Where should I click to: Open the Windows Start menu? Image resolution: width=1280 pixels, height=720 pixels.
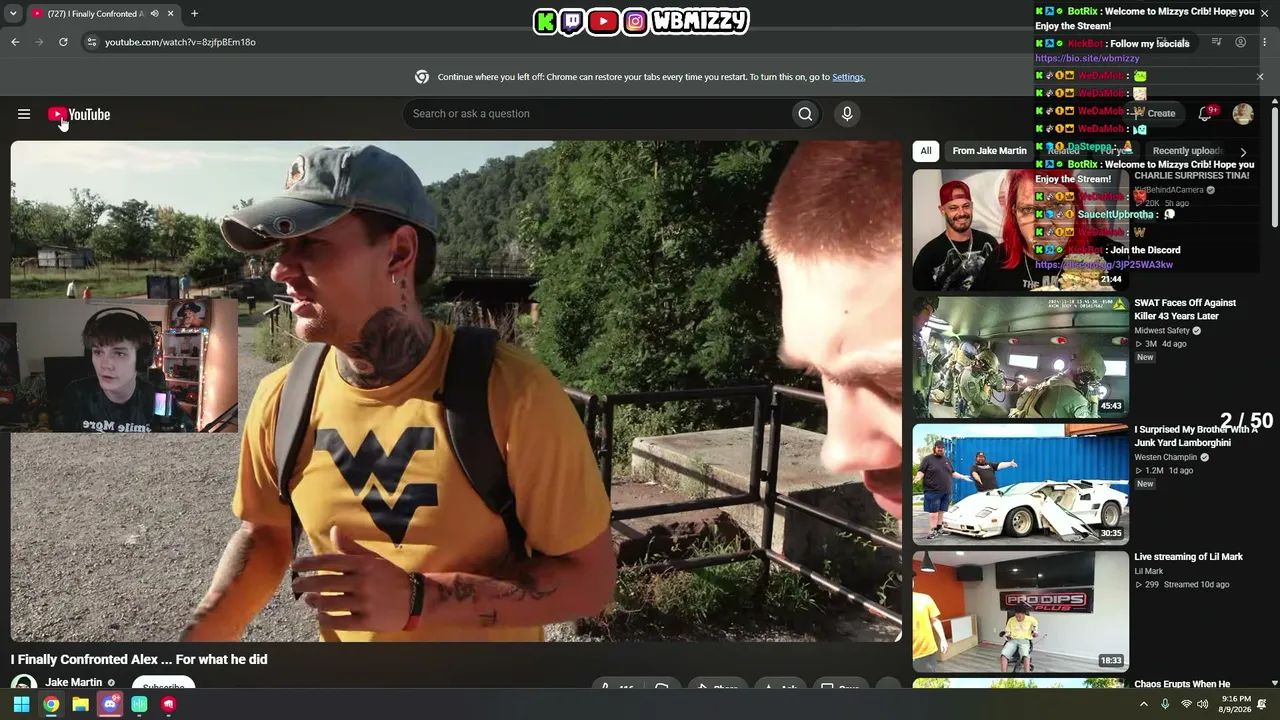pos(21,704)
